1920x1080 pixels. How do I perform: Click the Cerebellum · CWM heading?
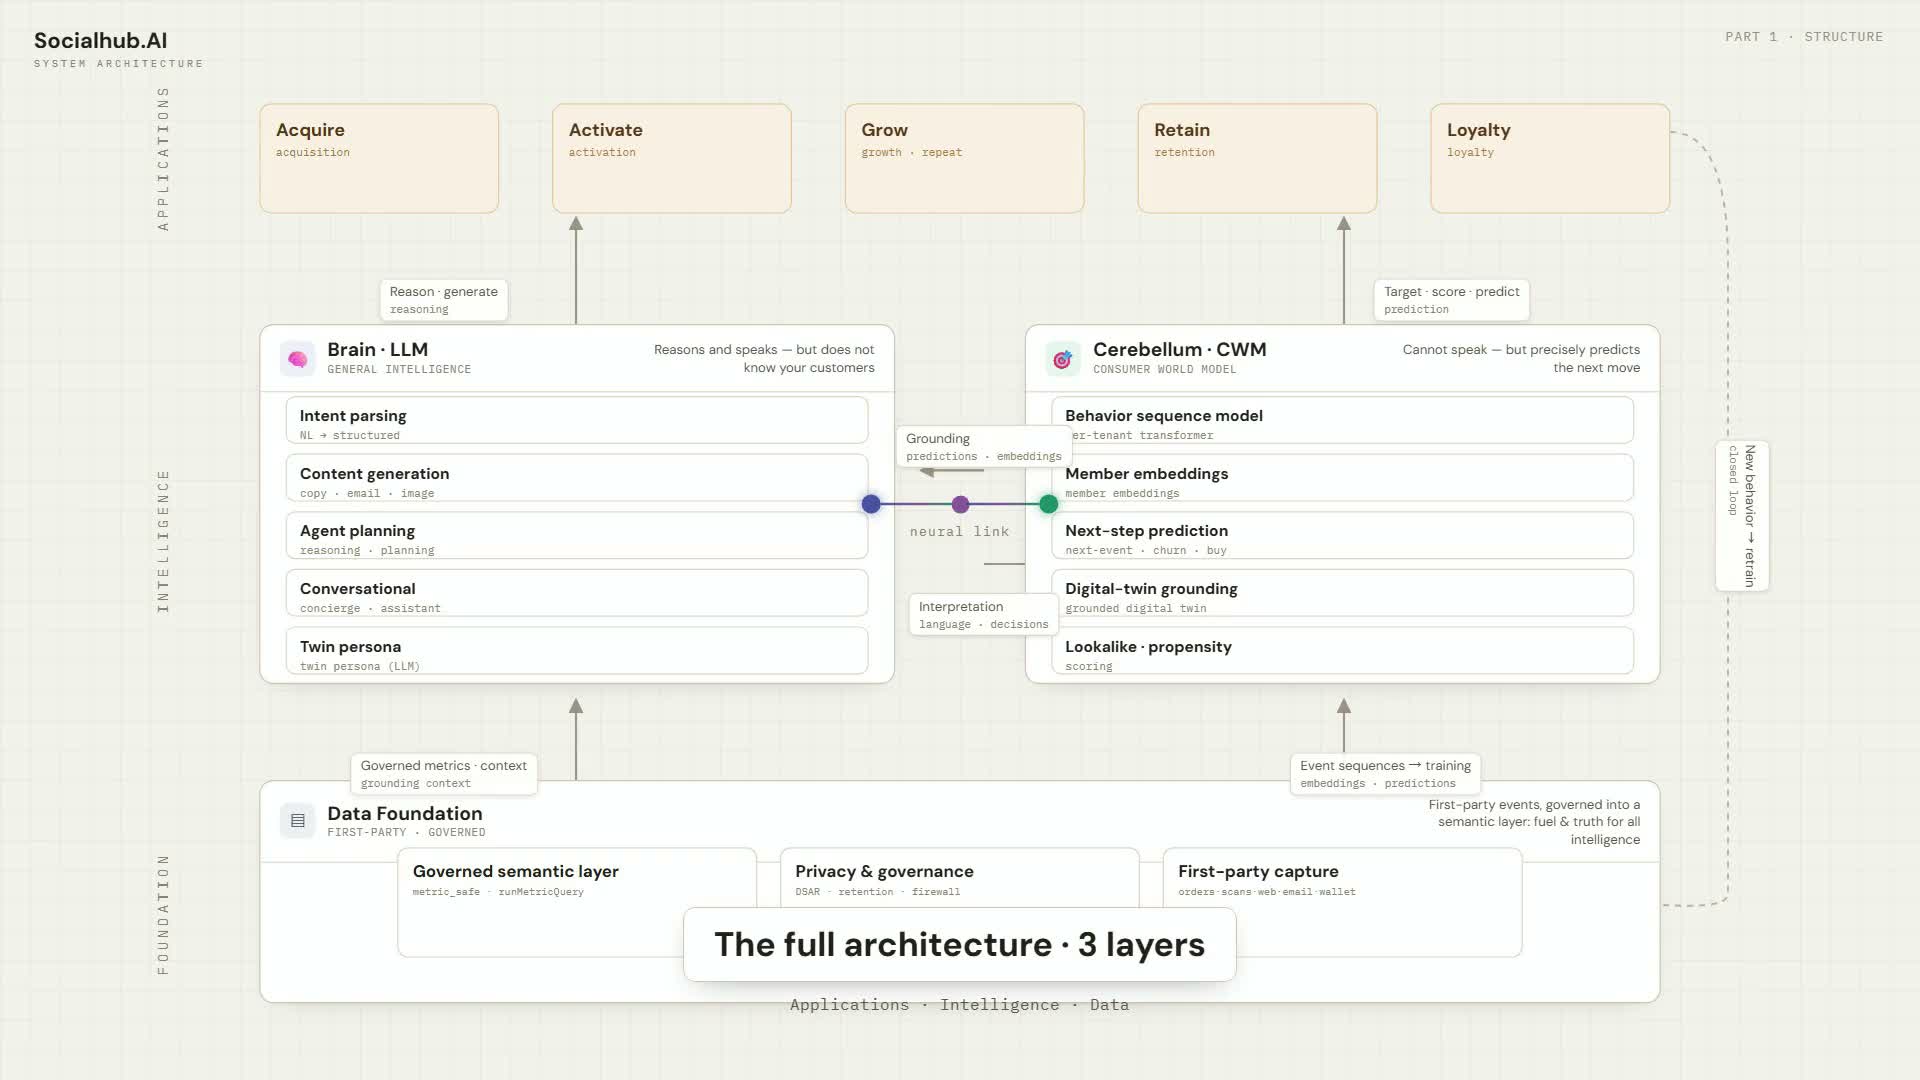click(x=1179, y=349)
